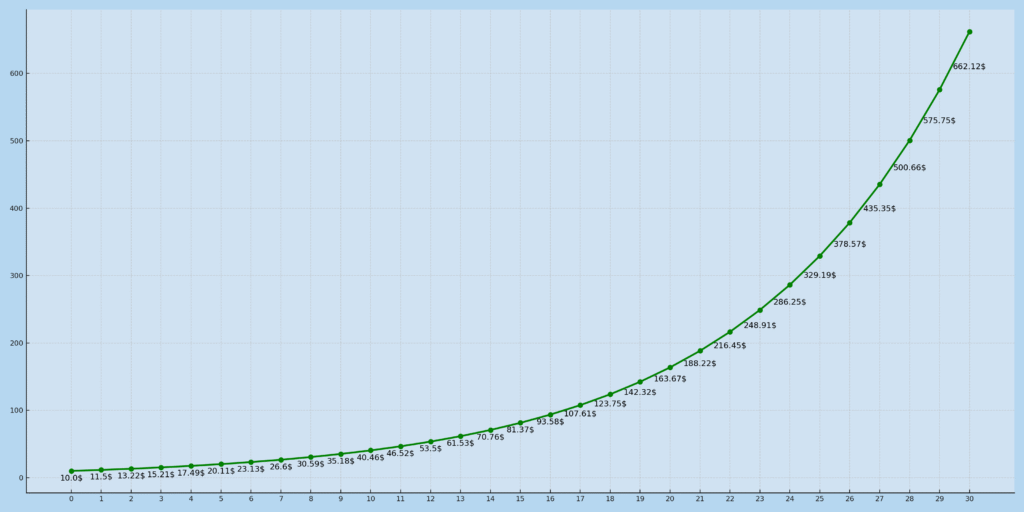
Task: Click the 575.75$ data label
Action: tap(939, 121)
